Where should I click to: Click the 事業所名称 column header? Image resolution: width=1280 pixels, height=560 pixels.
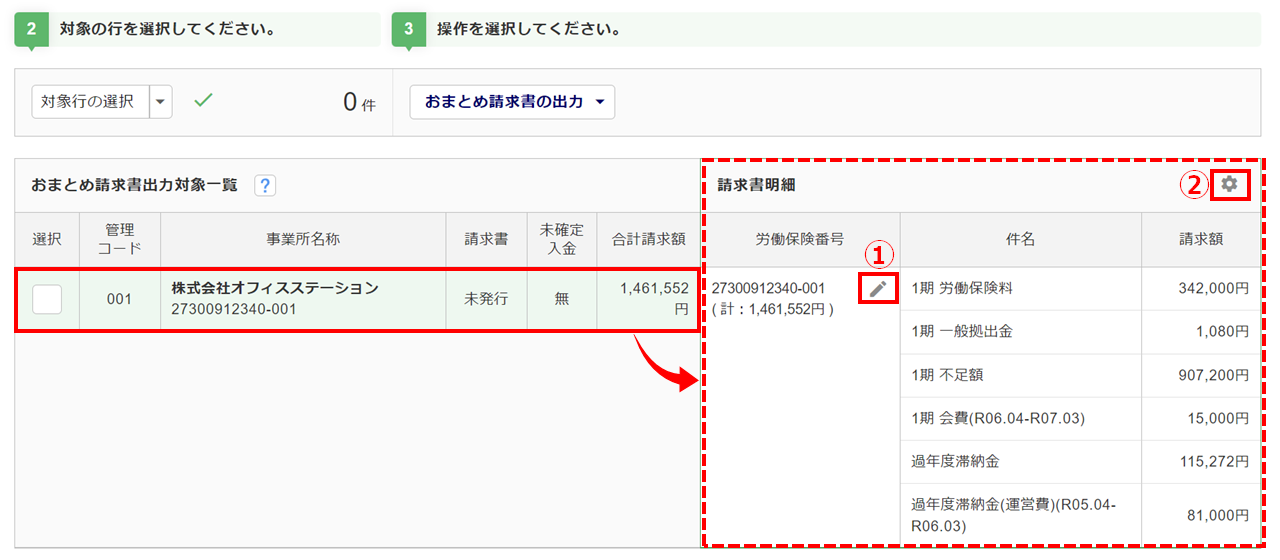click(x=303, y=239)
